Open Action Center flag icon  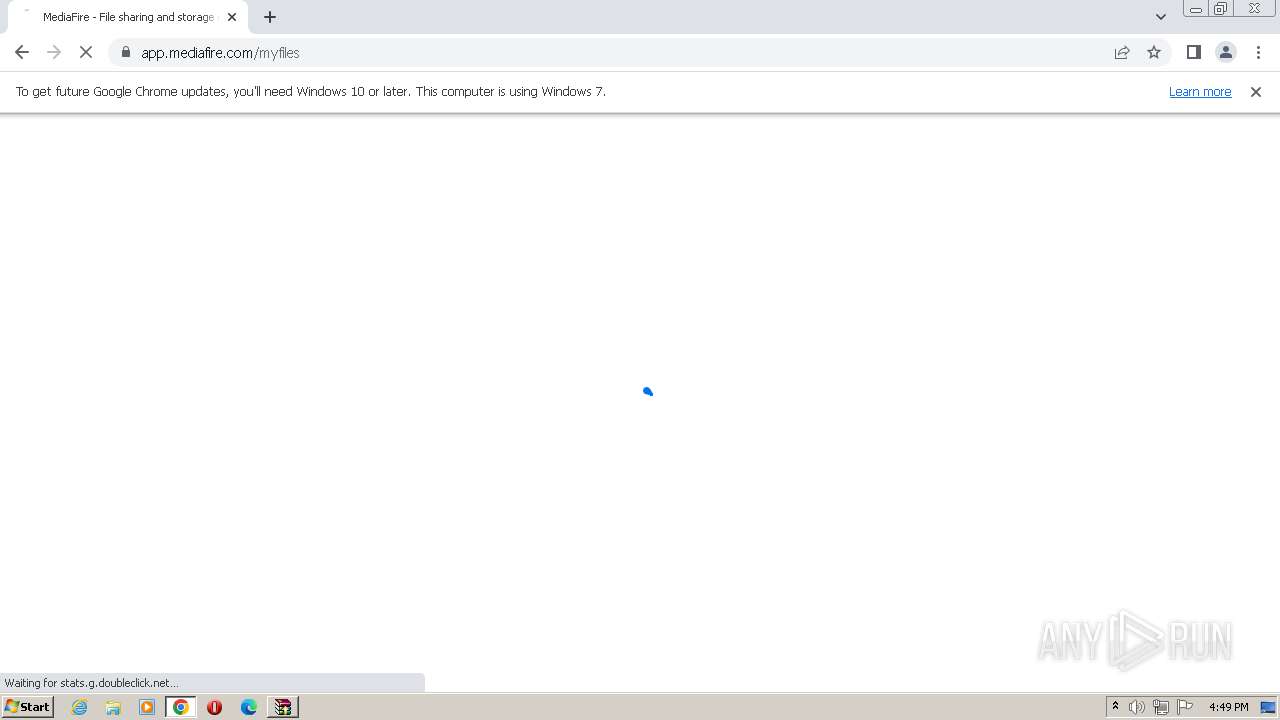[1185, 707]
